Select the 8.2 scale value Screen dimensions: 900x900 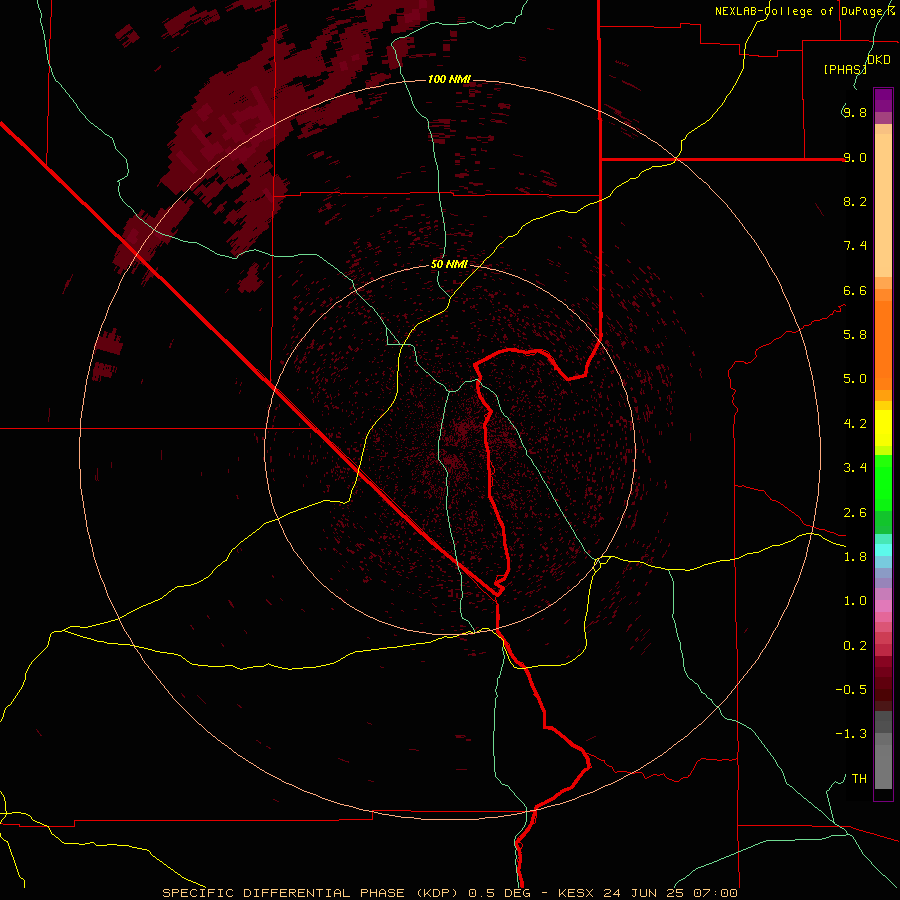855,201
